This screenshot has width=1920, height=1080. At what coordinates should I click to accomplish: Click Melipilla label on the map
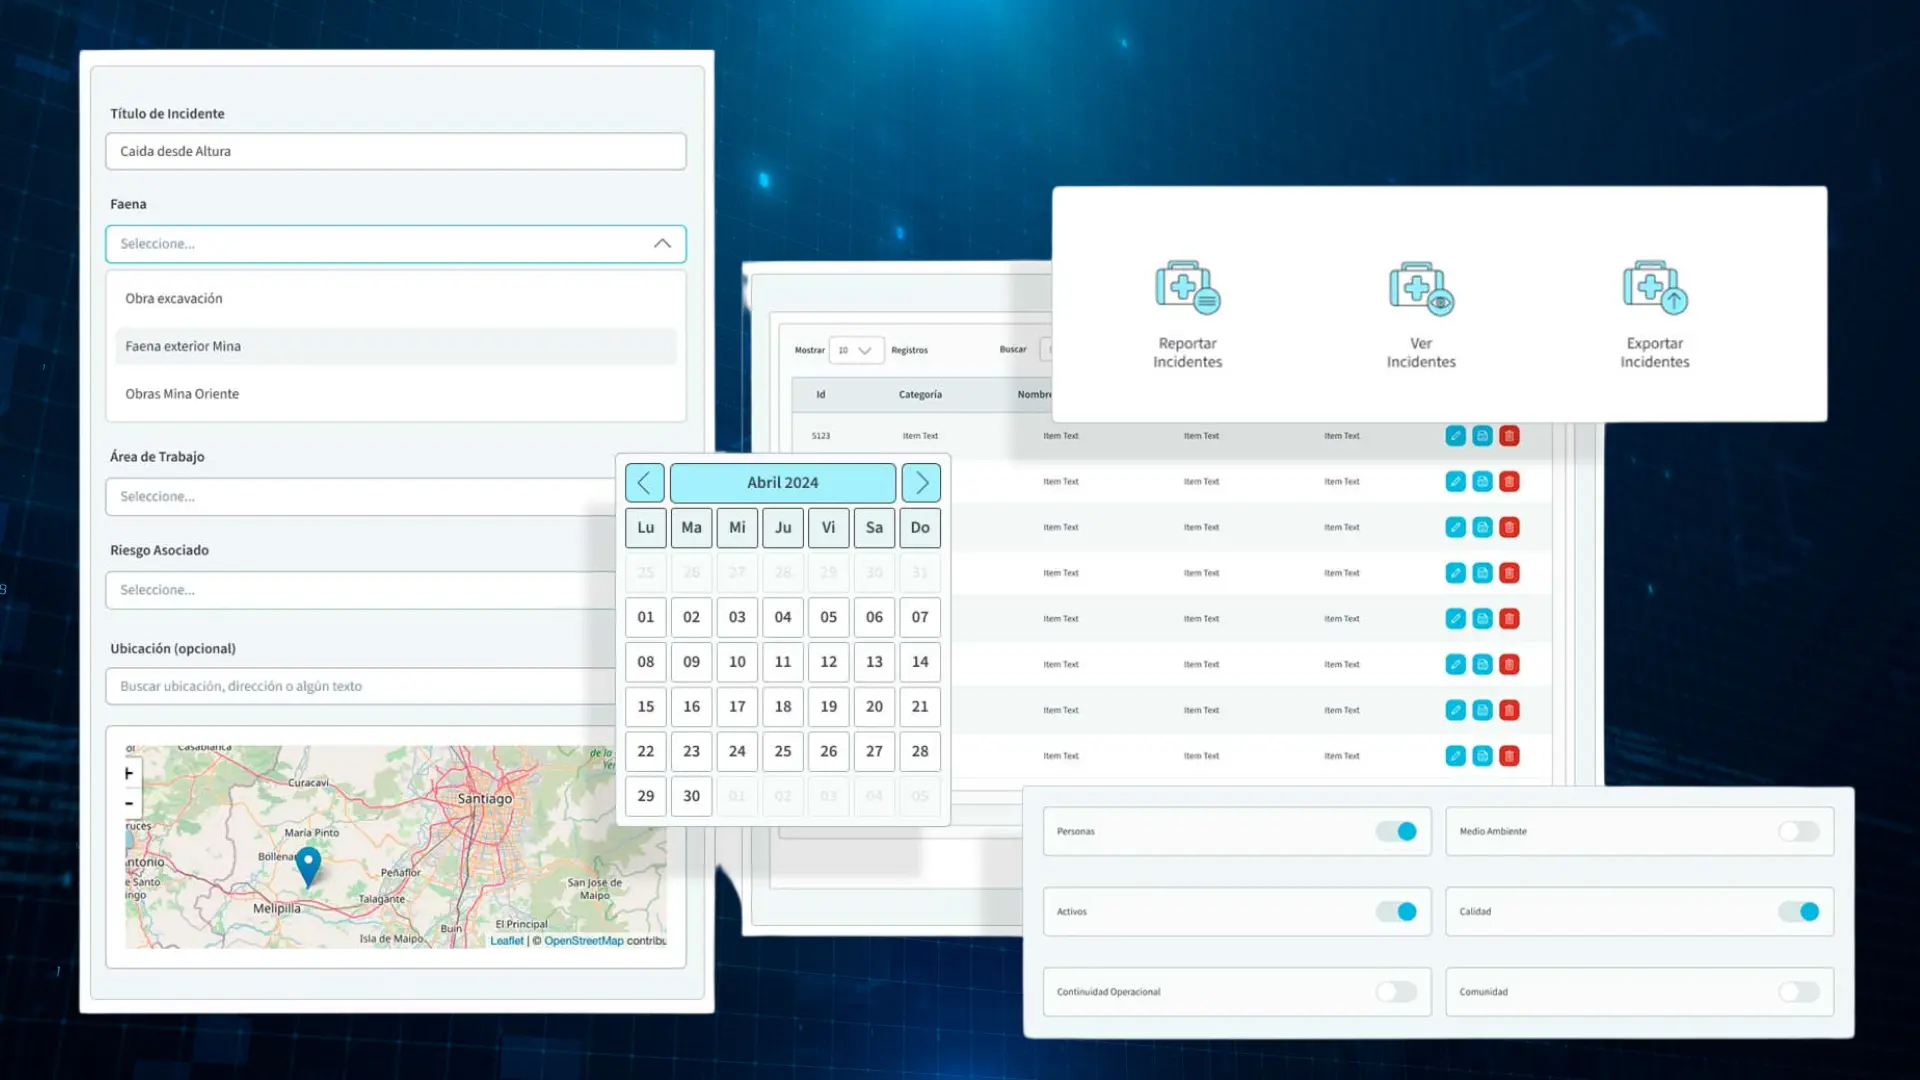coord(276,909)
